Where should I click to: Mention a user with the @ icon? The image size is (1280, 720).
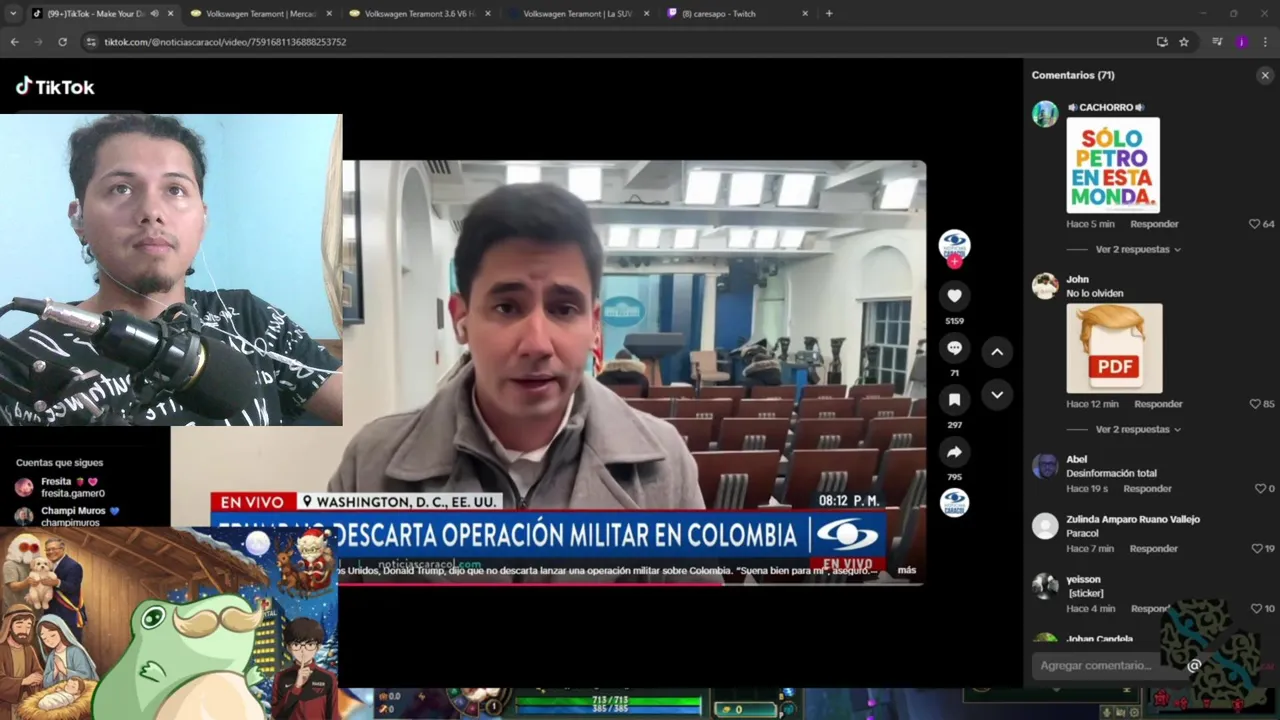click(1194, 665)
